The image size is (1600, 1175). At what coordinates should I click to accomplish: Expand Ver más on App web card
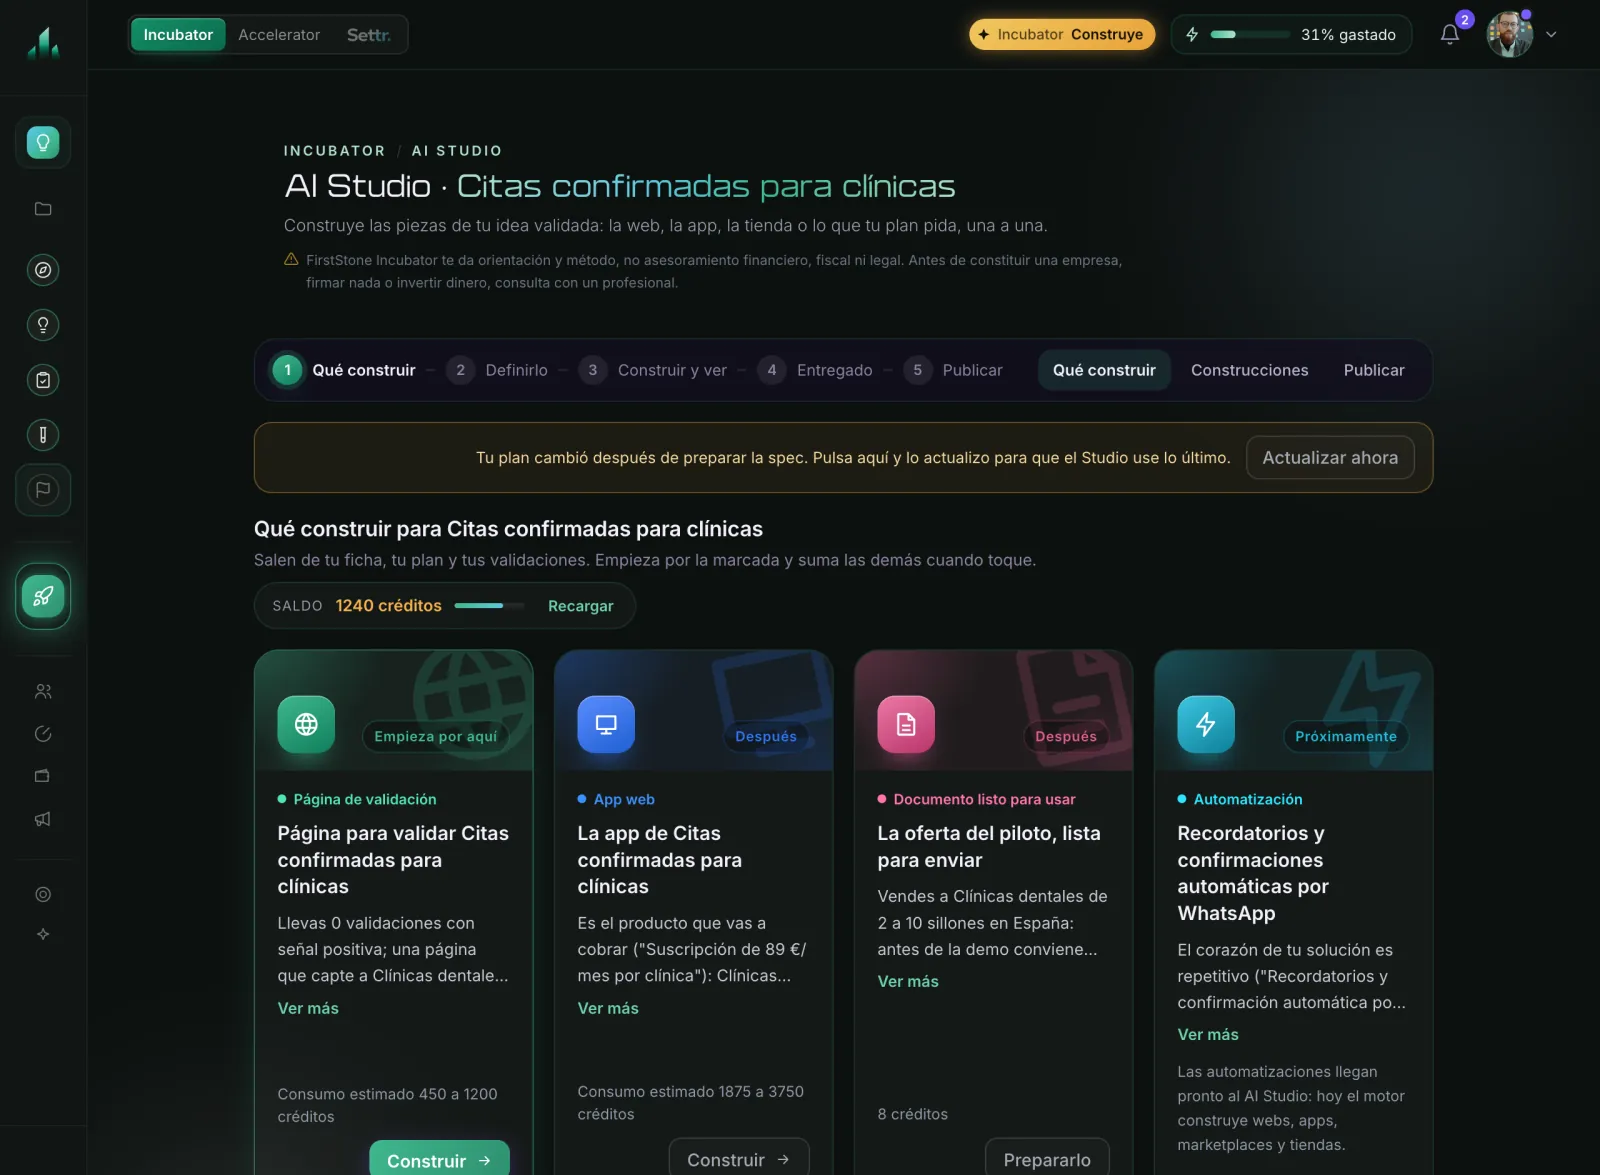point(608,1008)
